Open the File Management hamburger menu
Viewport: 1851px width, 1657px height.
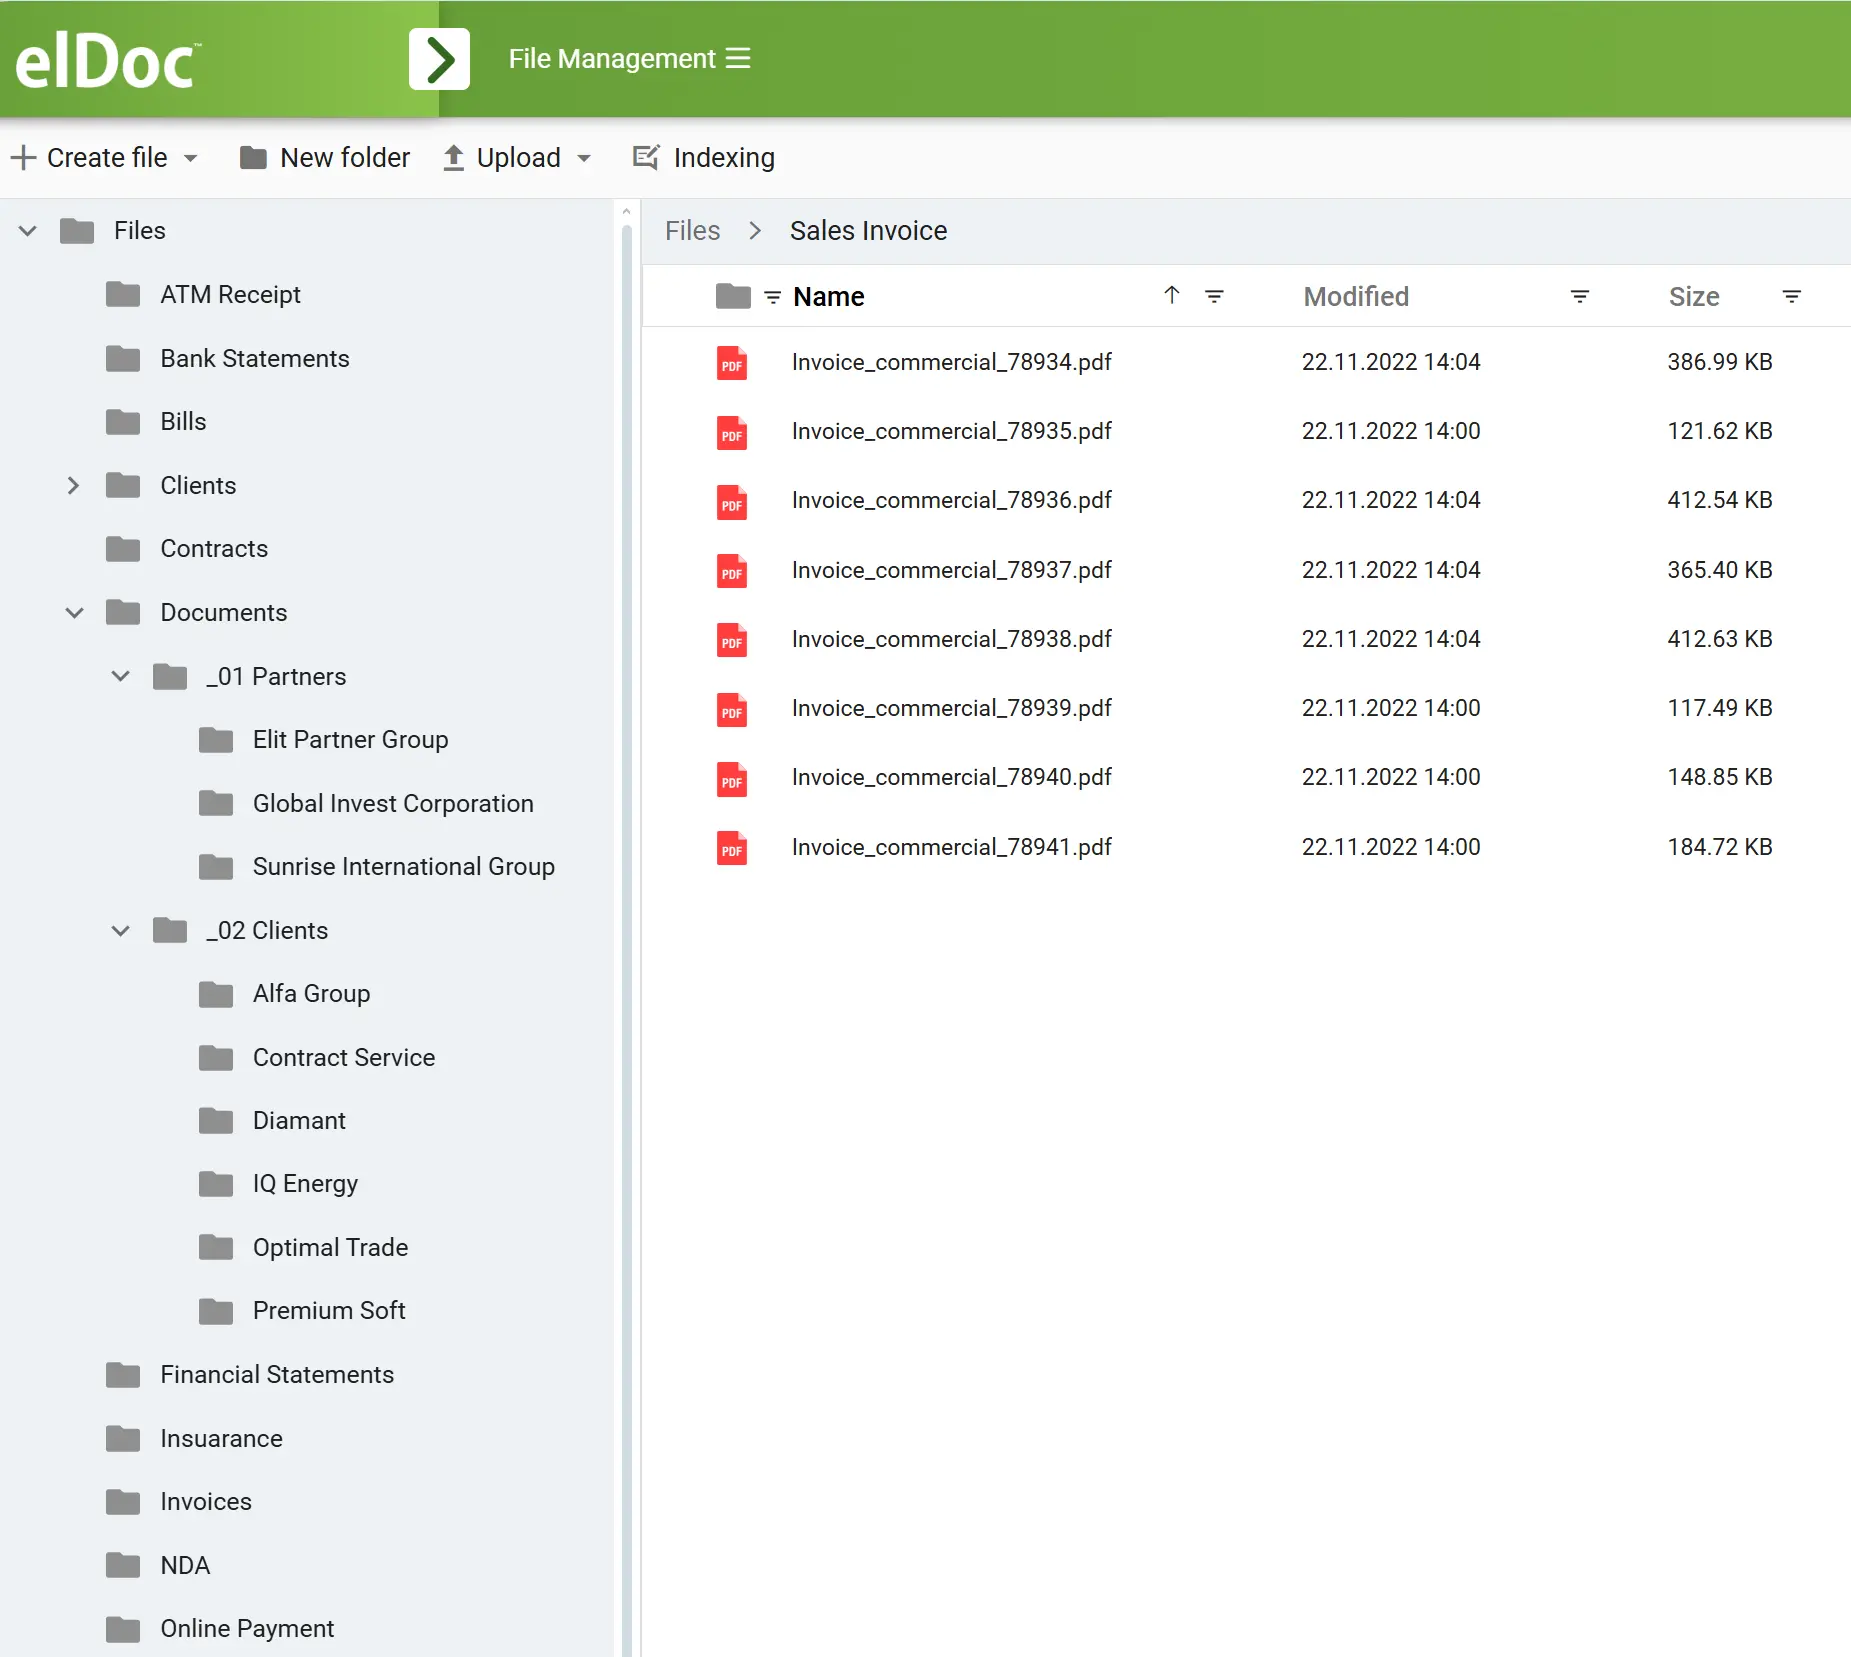tap(738, 59)
